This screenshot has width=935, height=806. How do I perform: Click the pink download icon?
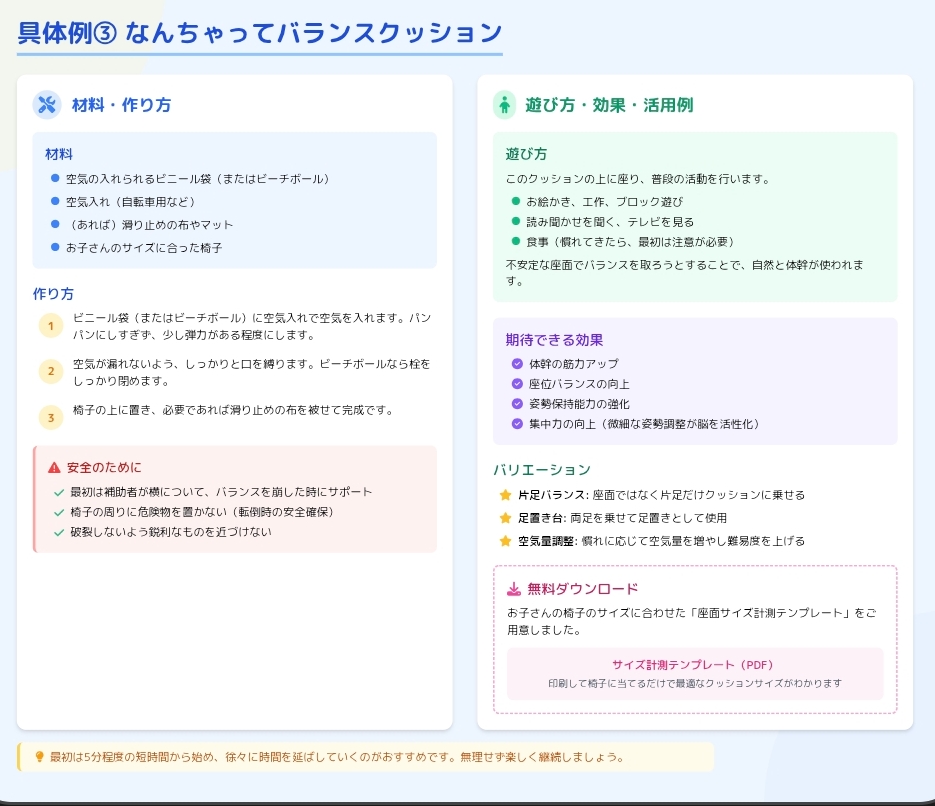point(514,589)
